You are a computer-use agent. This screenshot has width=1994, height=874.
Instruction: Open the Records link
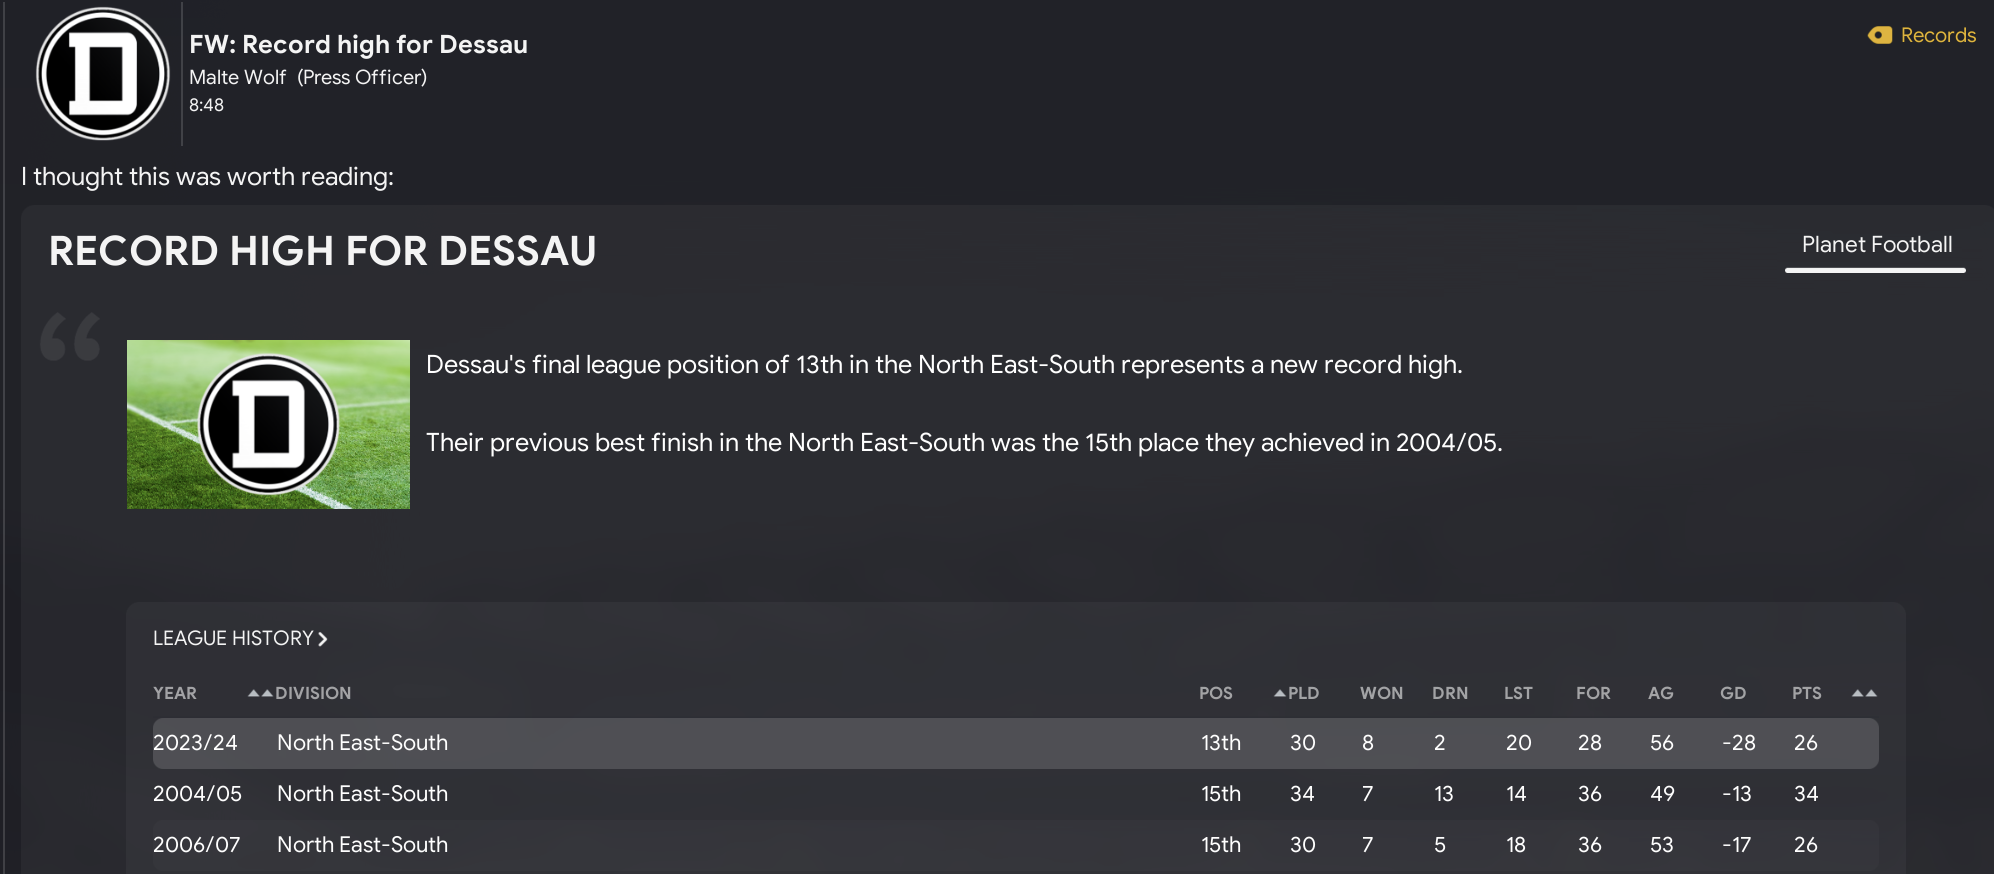pos(1937,36)
